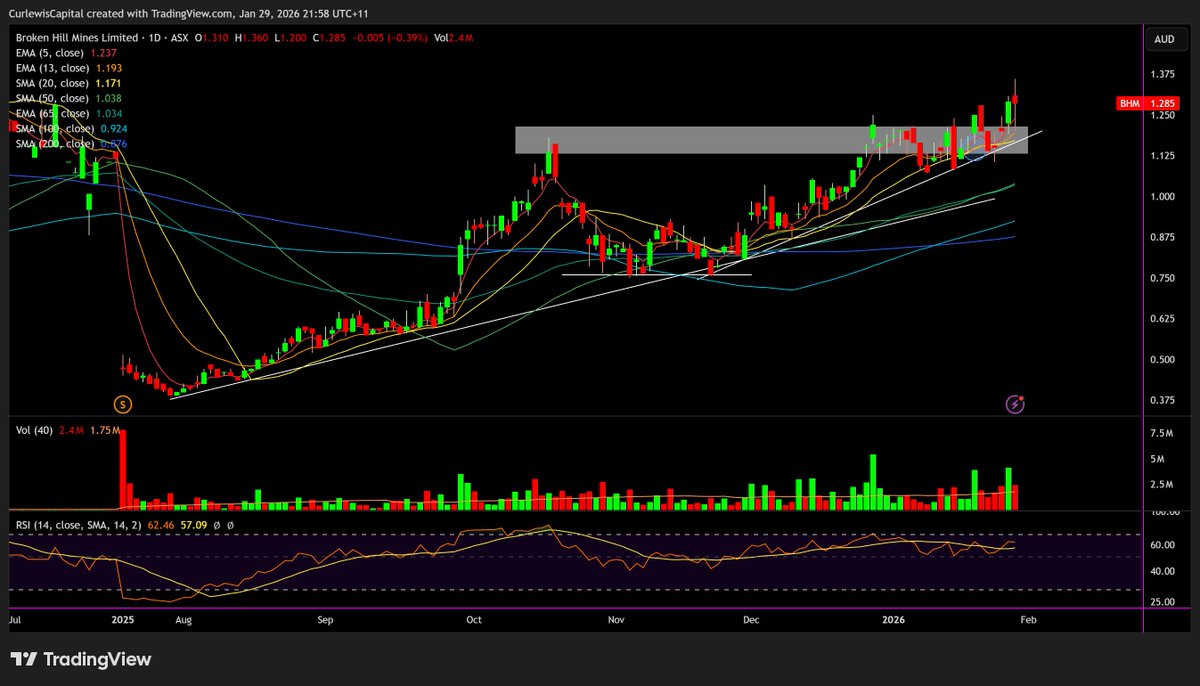Click the orange S split marker icon
Viewport: 1200px width, 686px height.
click(122, 404)
